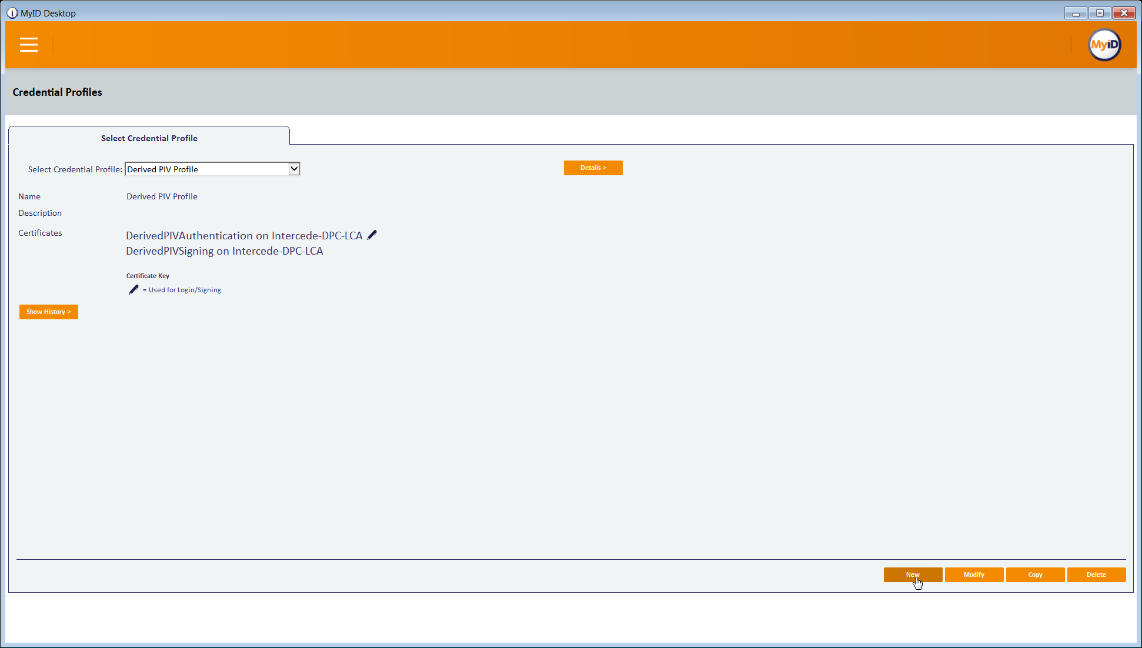The width and height of the screenshot is (1142, 648).
Task: Click the Name label
Action: coord(29,197)
